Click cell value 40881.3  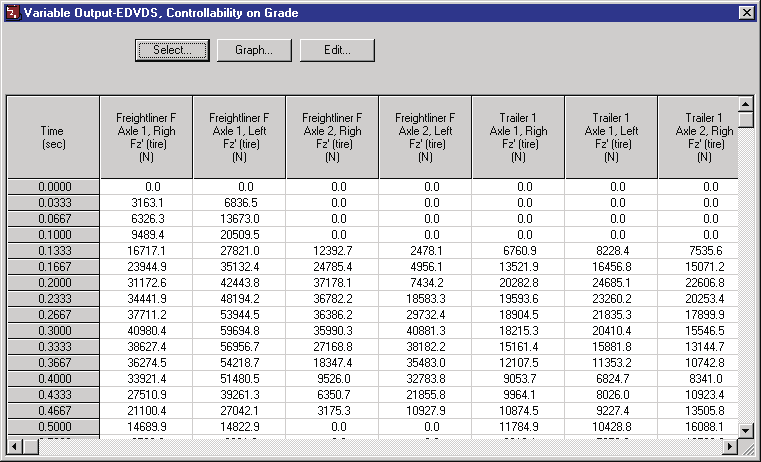coord(426,331)
